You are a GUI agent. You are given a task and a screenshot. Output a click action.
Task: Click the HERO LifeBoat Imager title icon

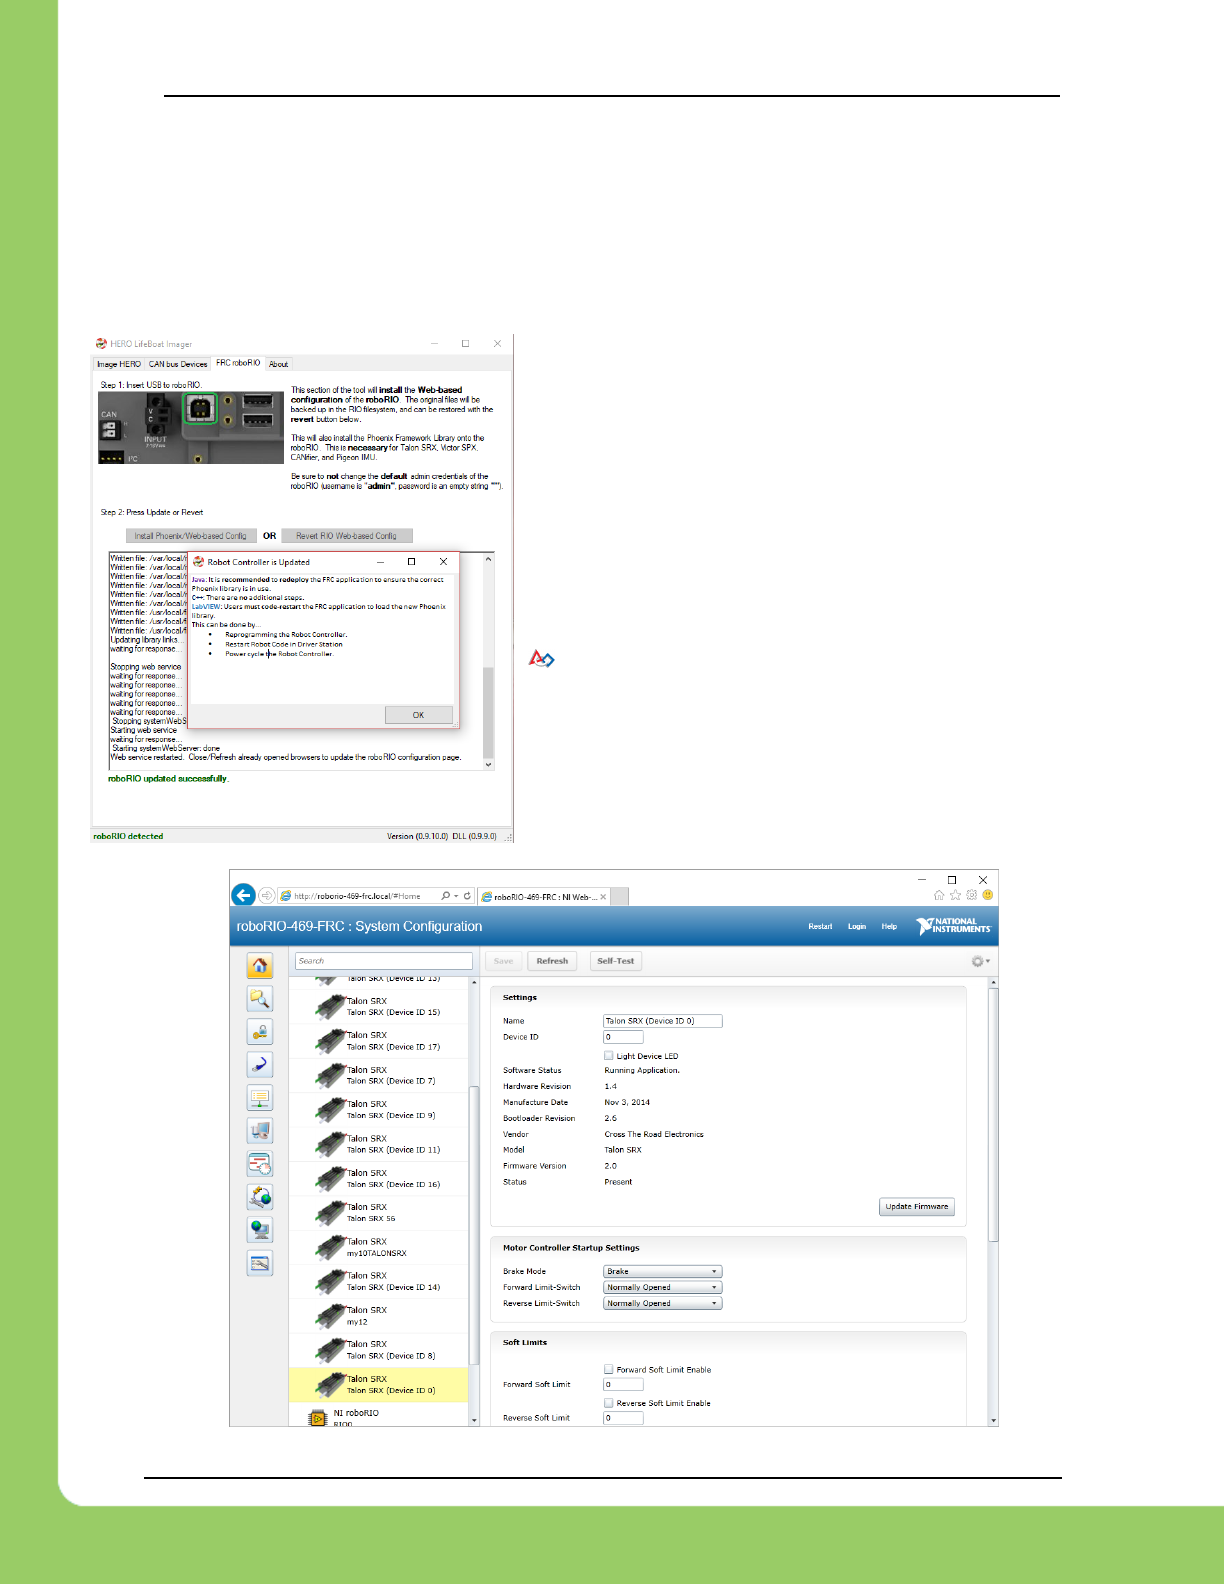[101, 343]
